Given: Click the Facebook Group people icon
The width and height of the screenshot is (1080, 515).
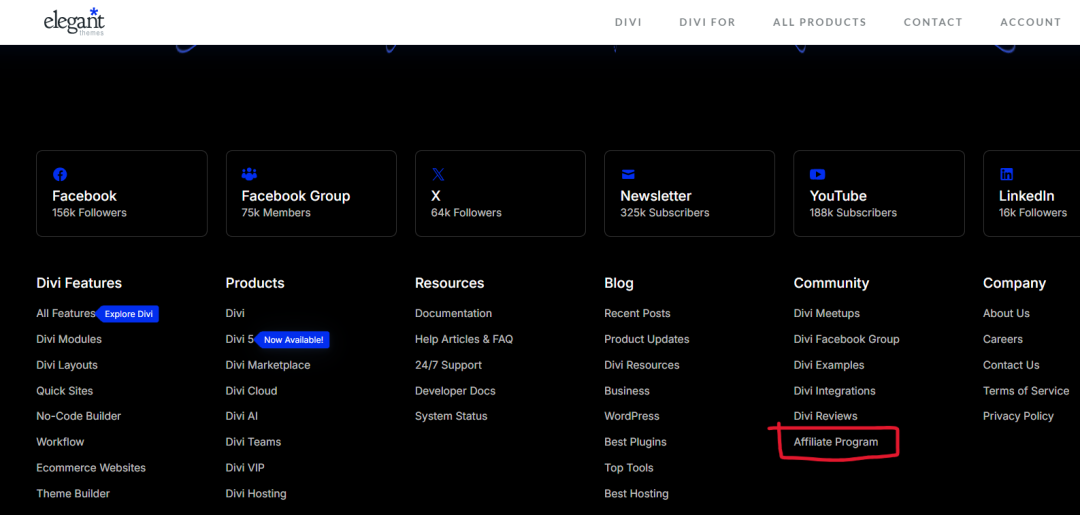Looking at the screenshot, I should pyautogui.click(x=249, y=174).
